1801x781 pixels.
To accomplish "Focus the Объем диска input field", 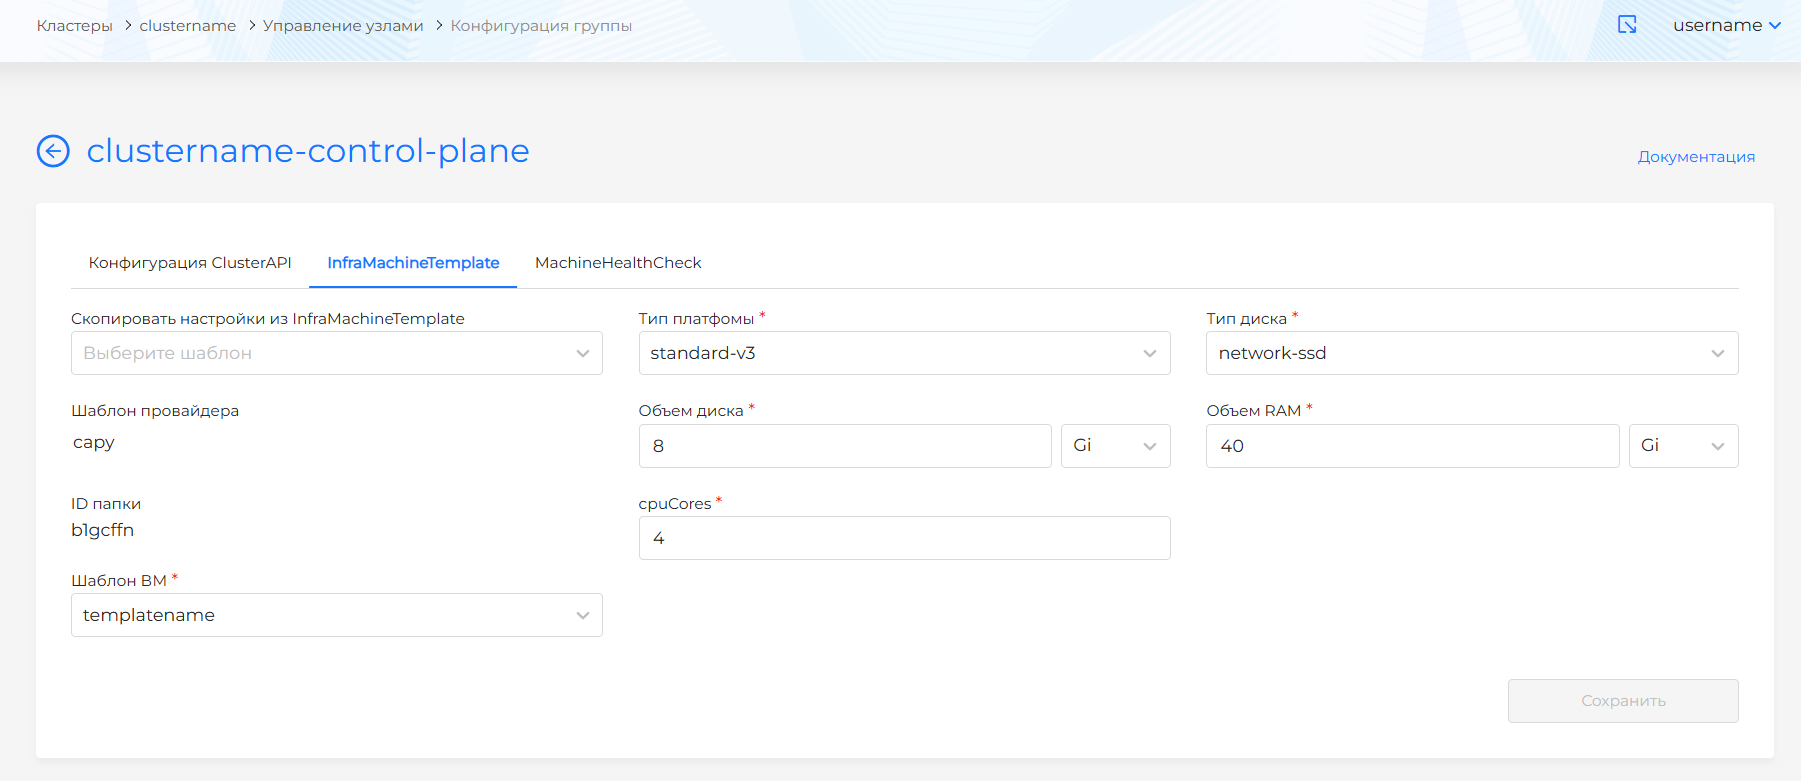I will tap(845, 446).
